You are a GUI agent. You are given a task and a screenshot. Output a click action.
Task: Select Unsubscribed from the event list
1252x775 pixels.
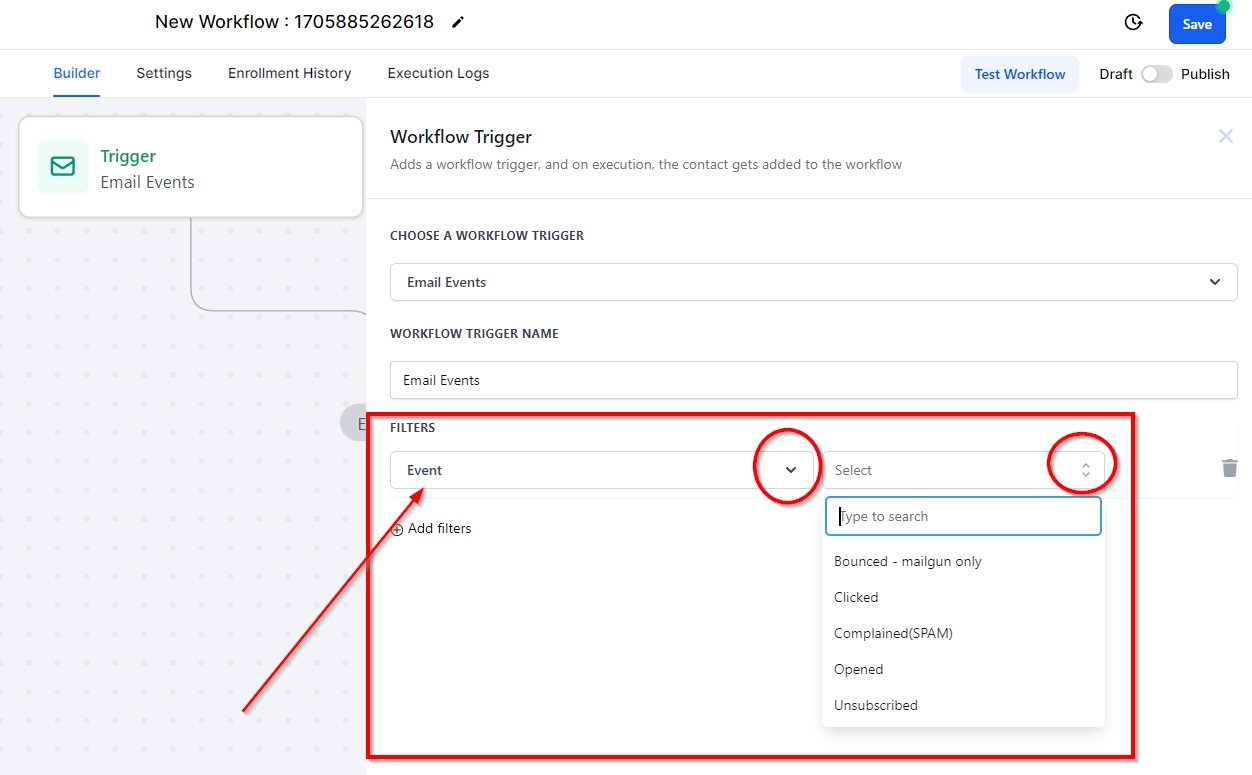tap(875, 705)
